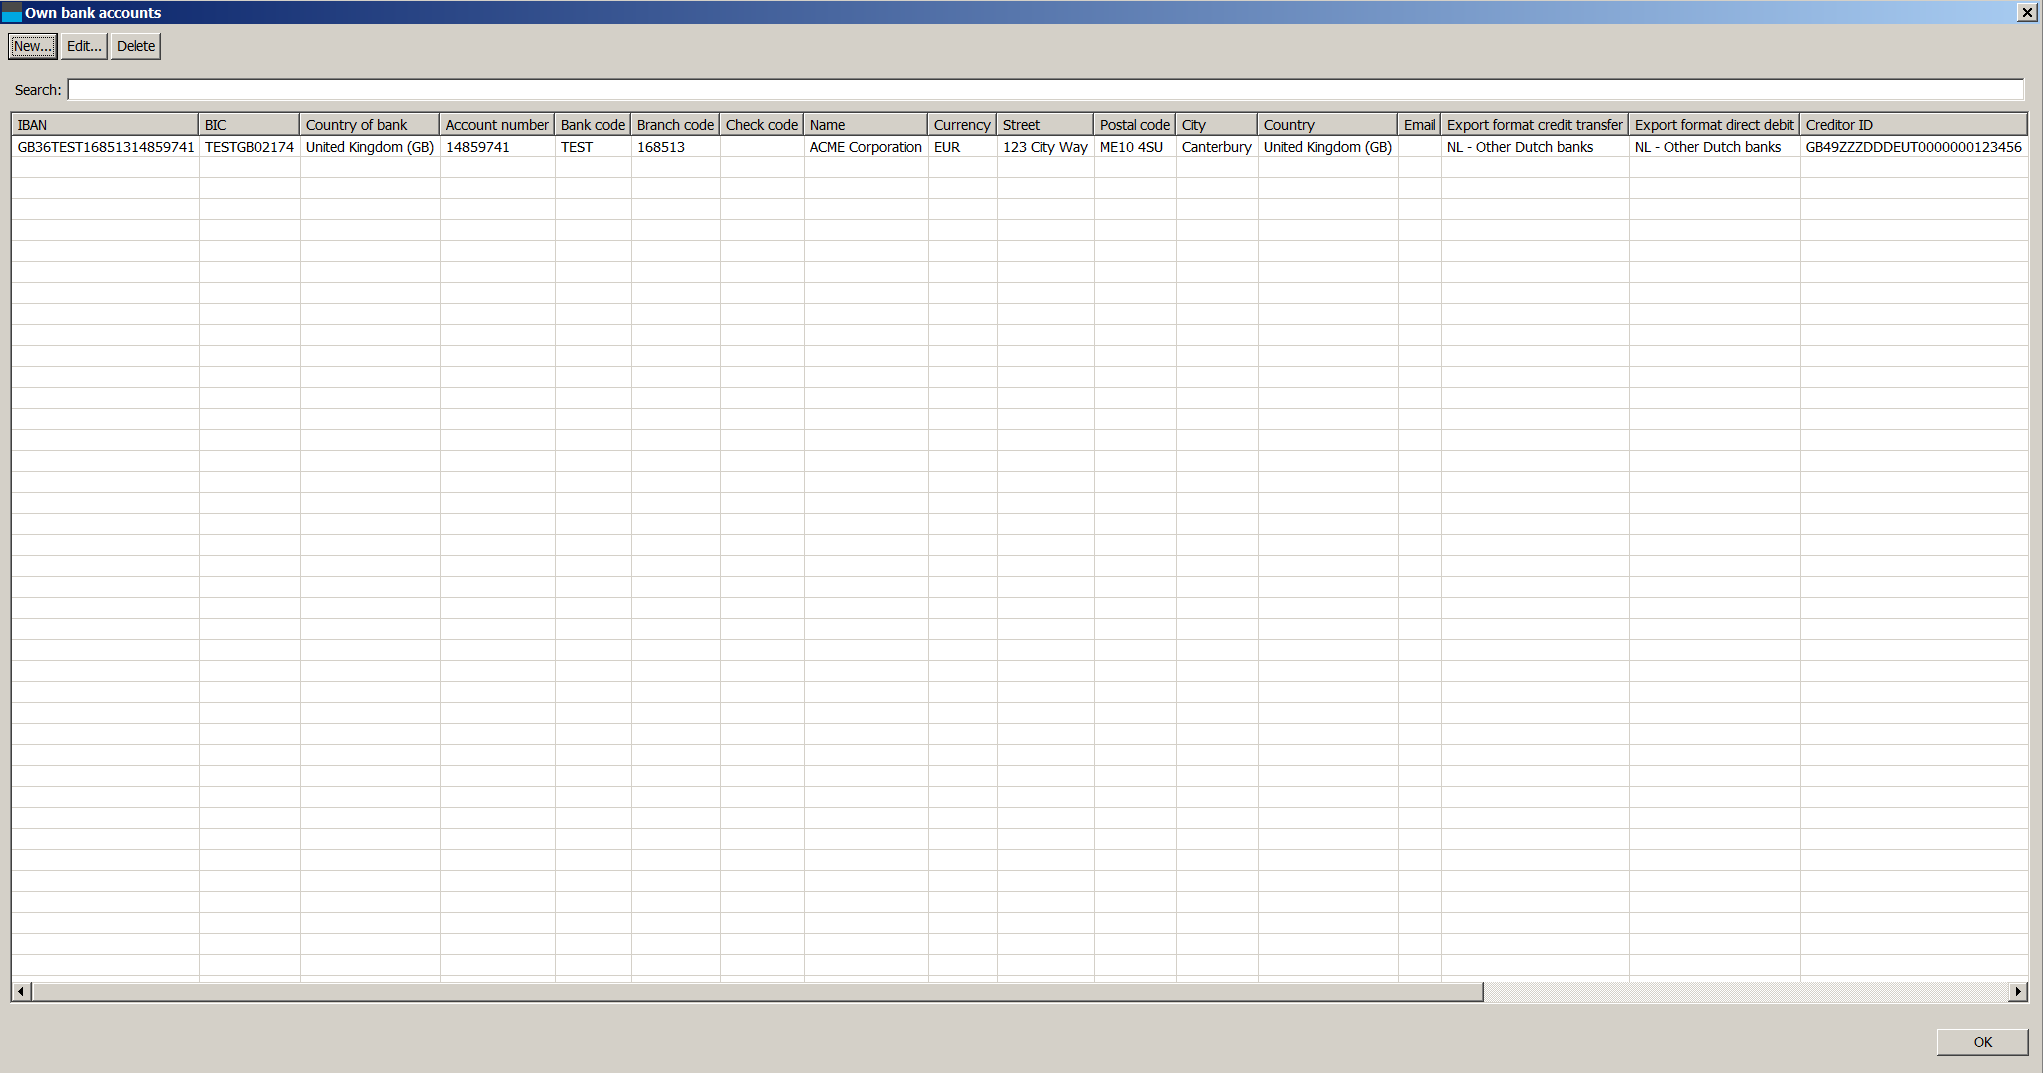Click the left arrow of the horizontal scrollbar

19,991
